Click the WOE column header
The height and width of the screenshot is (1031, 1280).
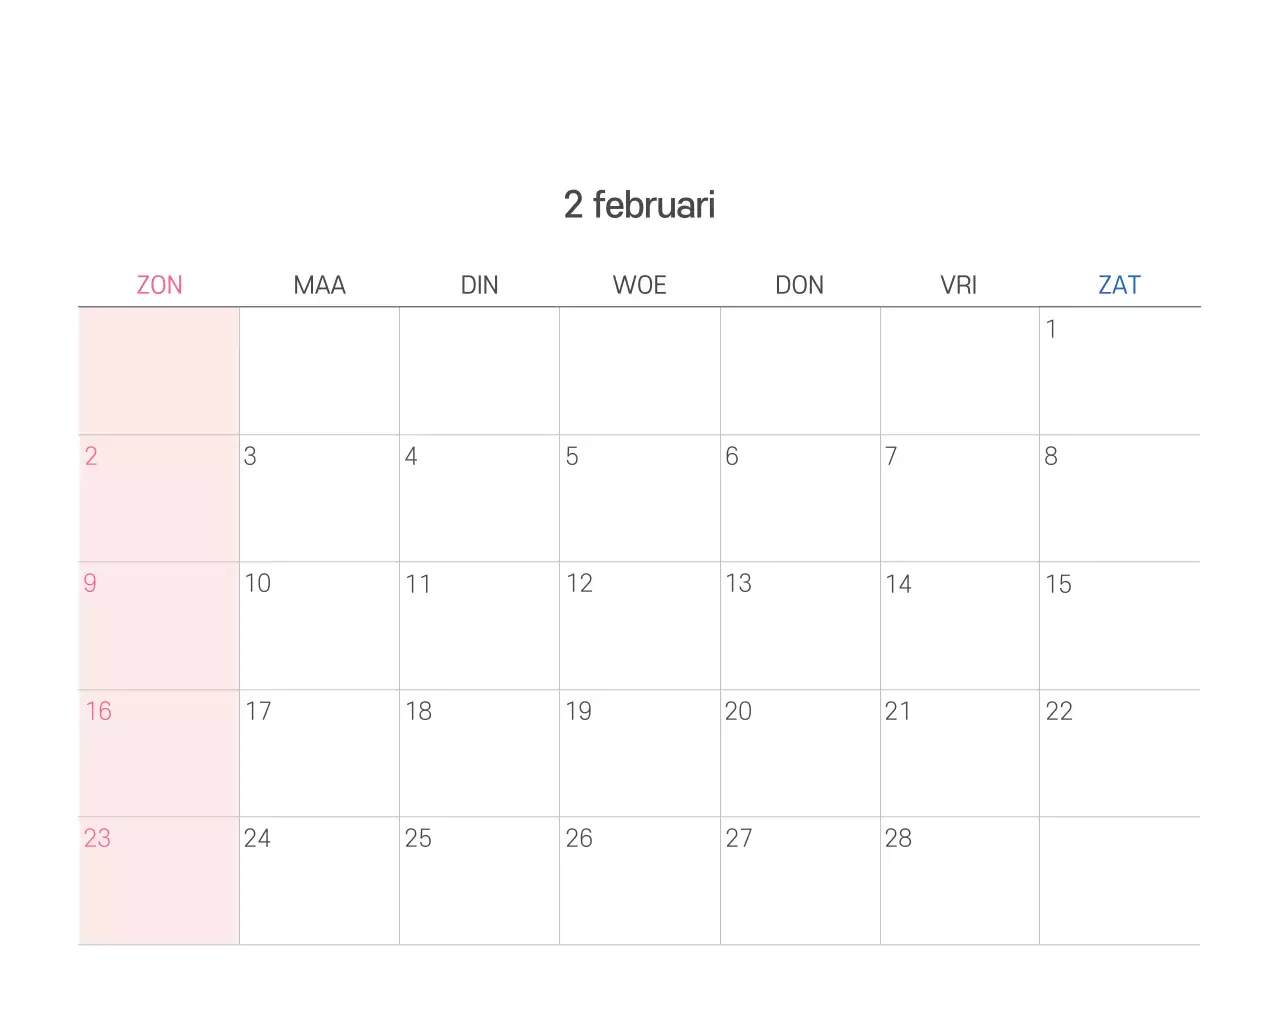point(639,285)
